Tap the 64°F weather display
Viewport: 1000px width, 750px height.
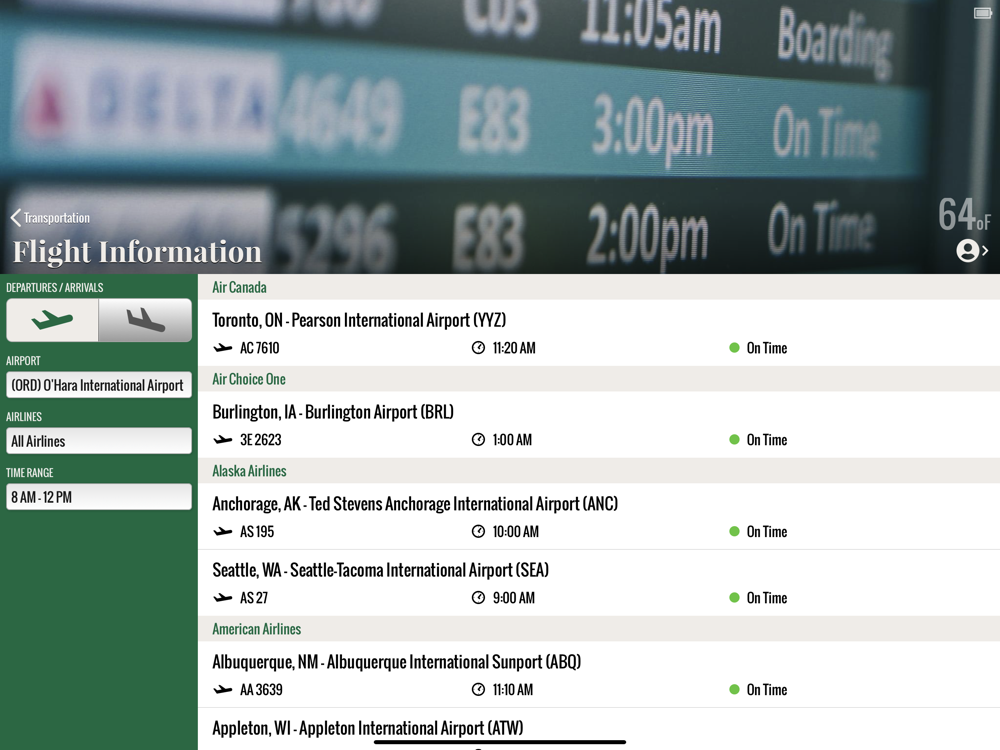(964, 215)
